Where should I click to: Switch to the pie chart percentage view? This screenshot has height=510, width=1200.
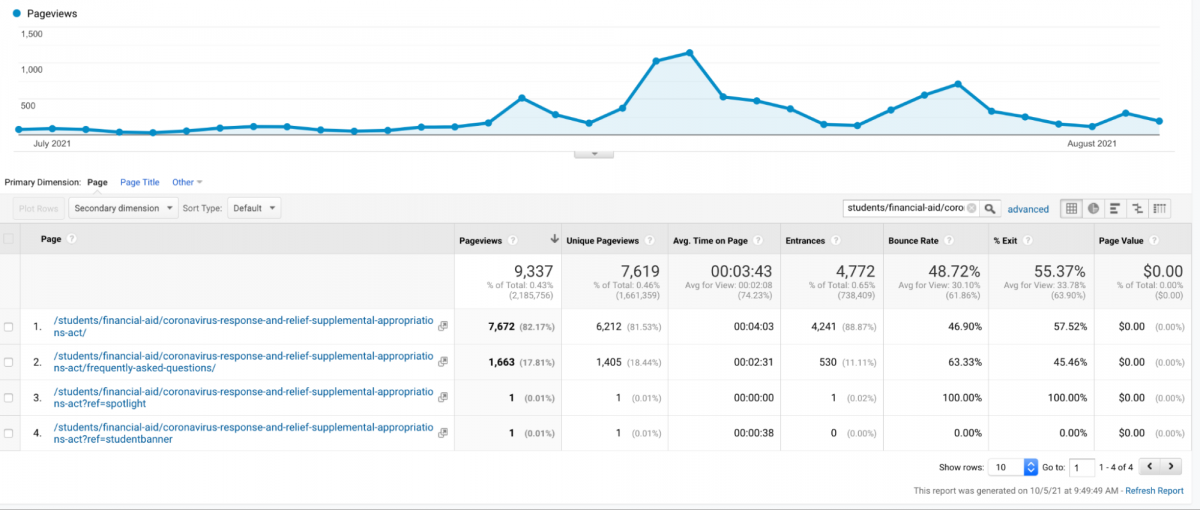point(1094,208)
